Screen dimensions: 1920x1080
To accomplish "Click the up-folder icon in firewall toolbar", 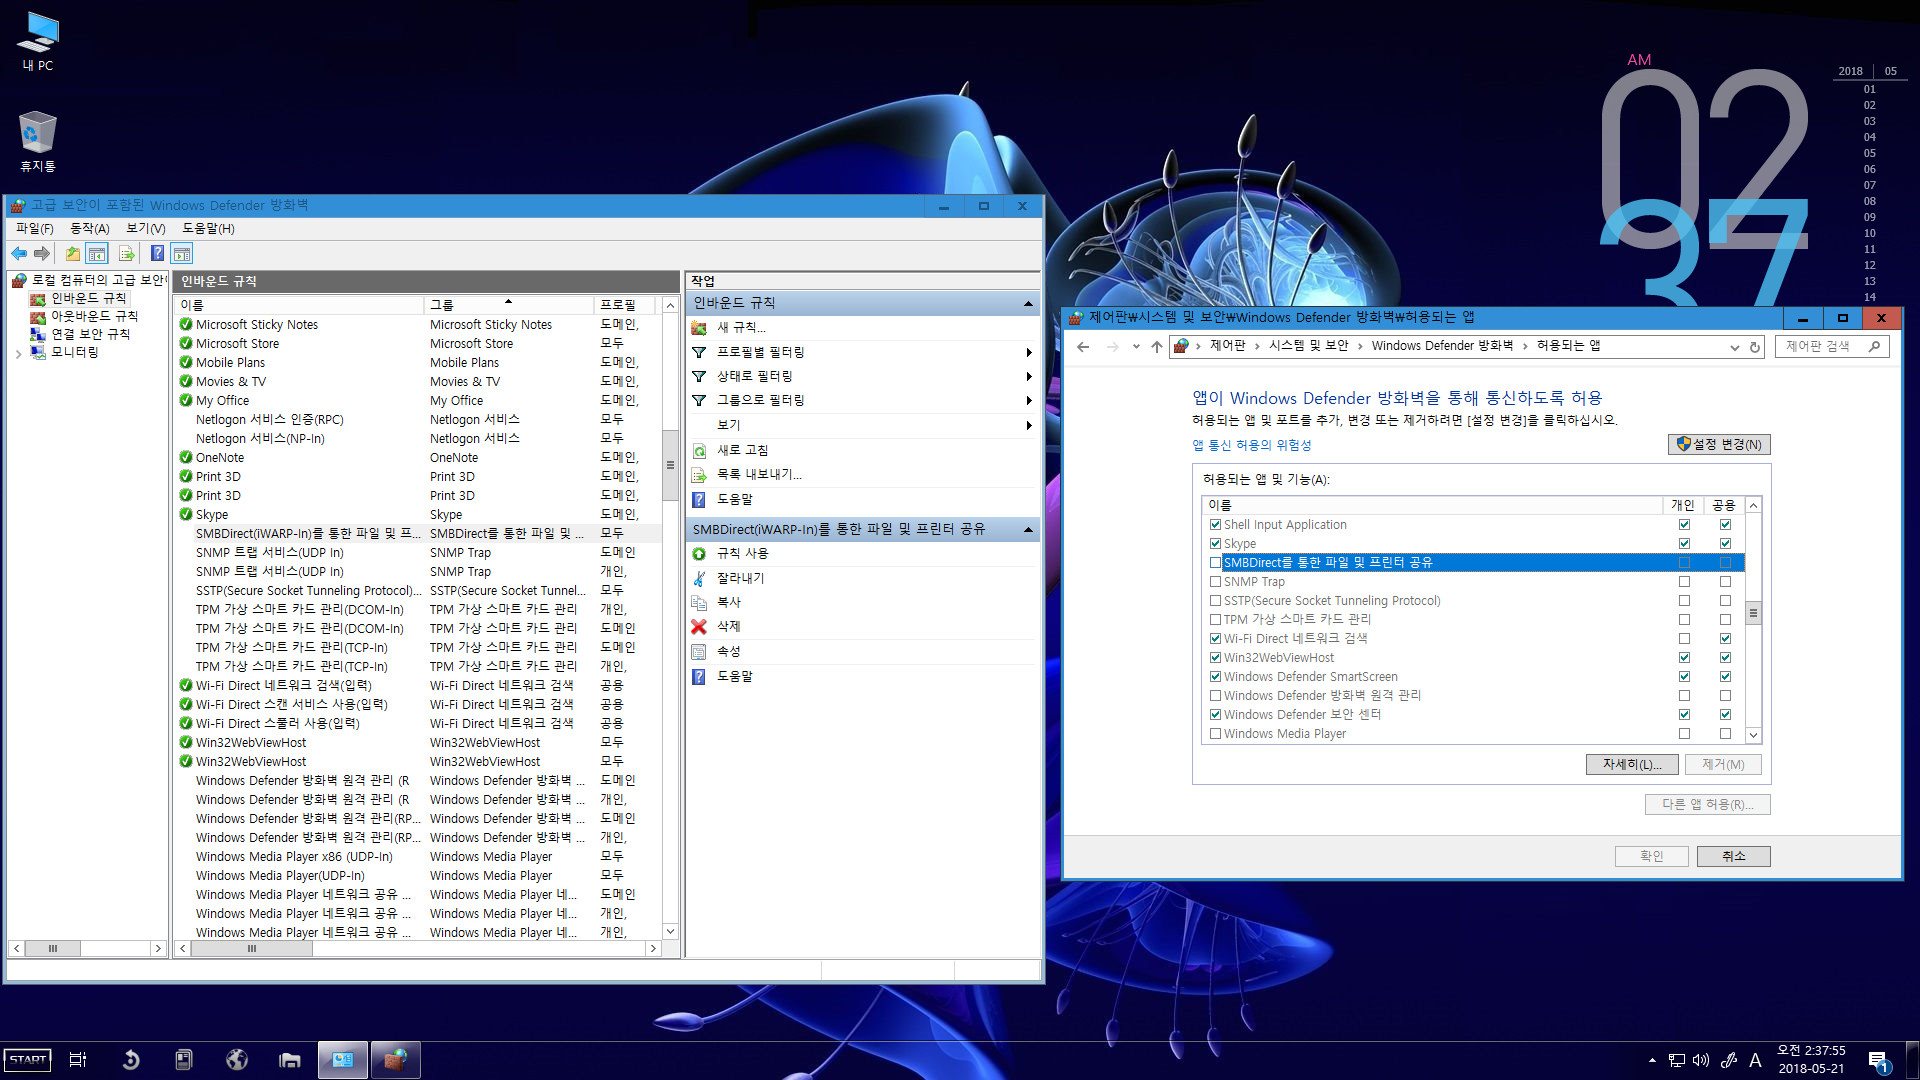I will click(x=73, y=254).
